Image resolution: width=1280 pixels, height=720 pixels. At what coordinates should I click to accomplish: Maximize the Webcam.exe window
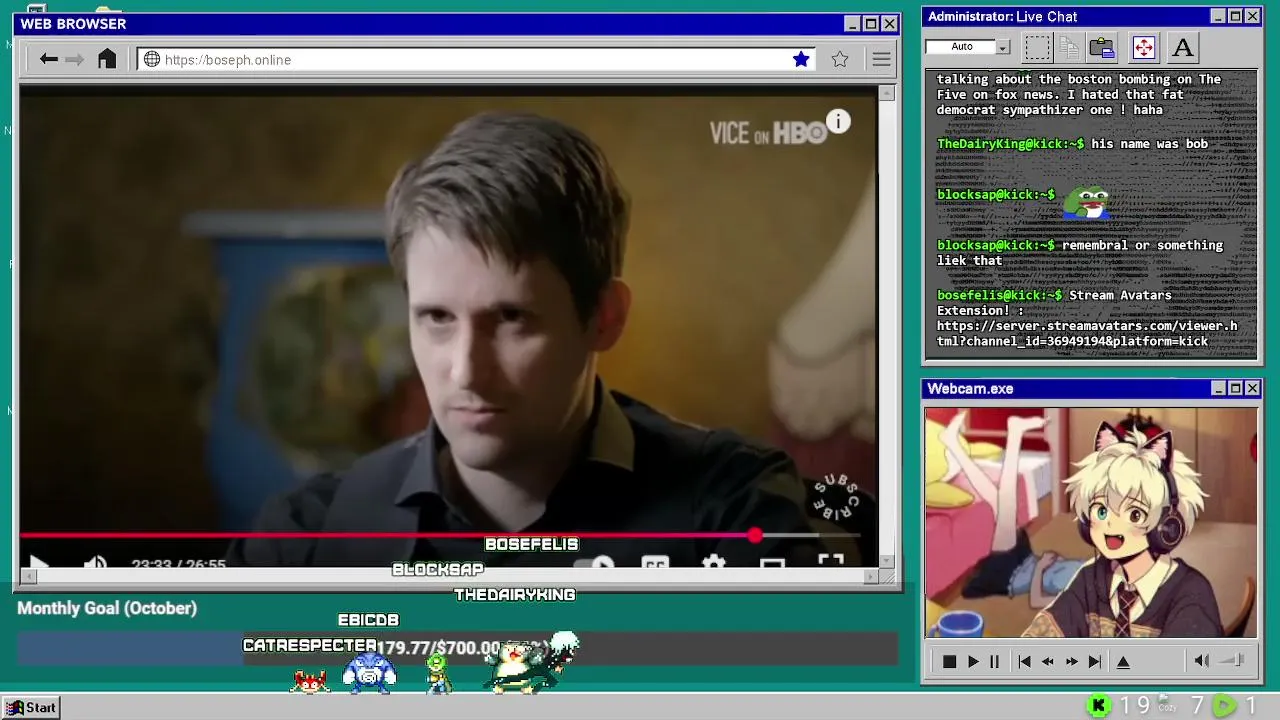pyautogui.click(x=1235, y=389)
